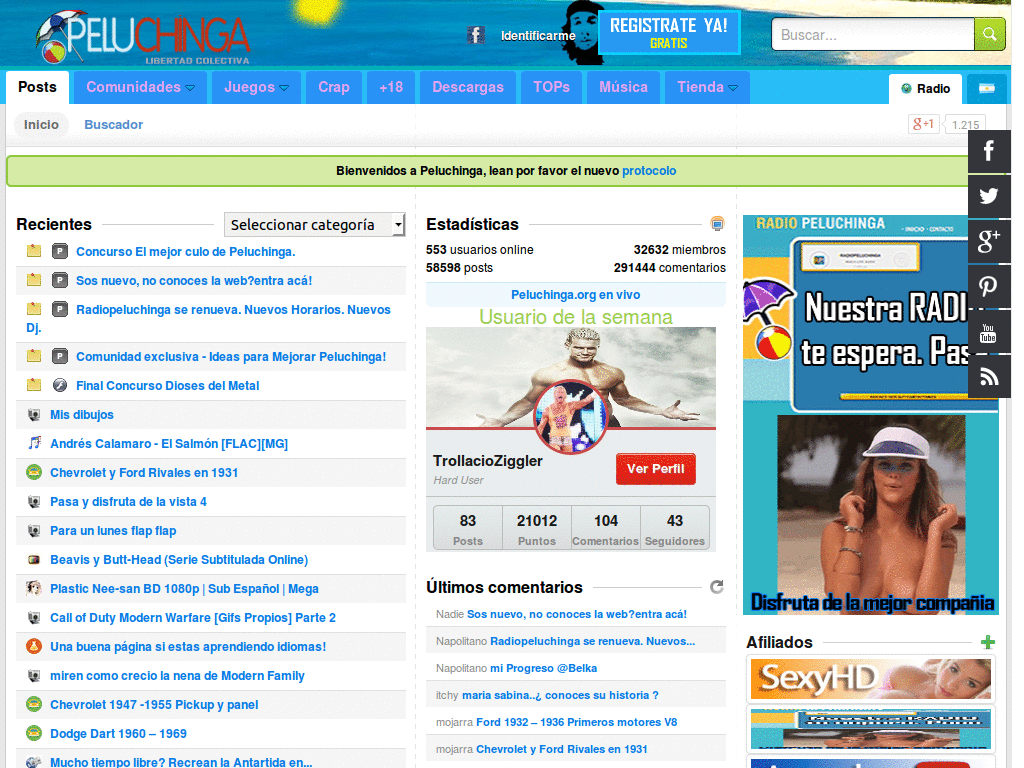Screen dimensions: 1024x768
Task: Click the Facebook login icon beside Identificarme
Action: tap(475, 35)
